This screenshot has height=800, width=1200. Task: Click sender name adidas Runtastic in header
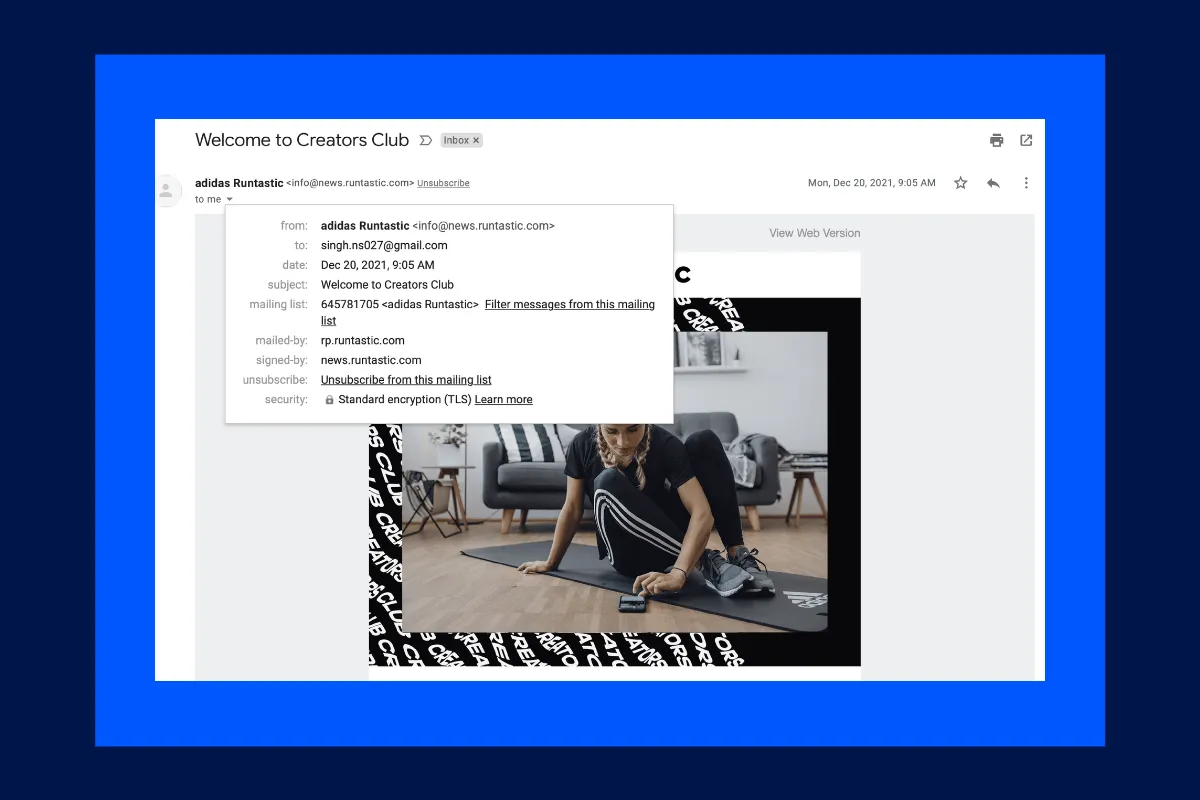coord(239,183)
